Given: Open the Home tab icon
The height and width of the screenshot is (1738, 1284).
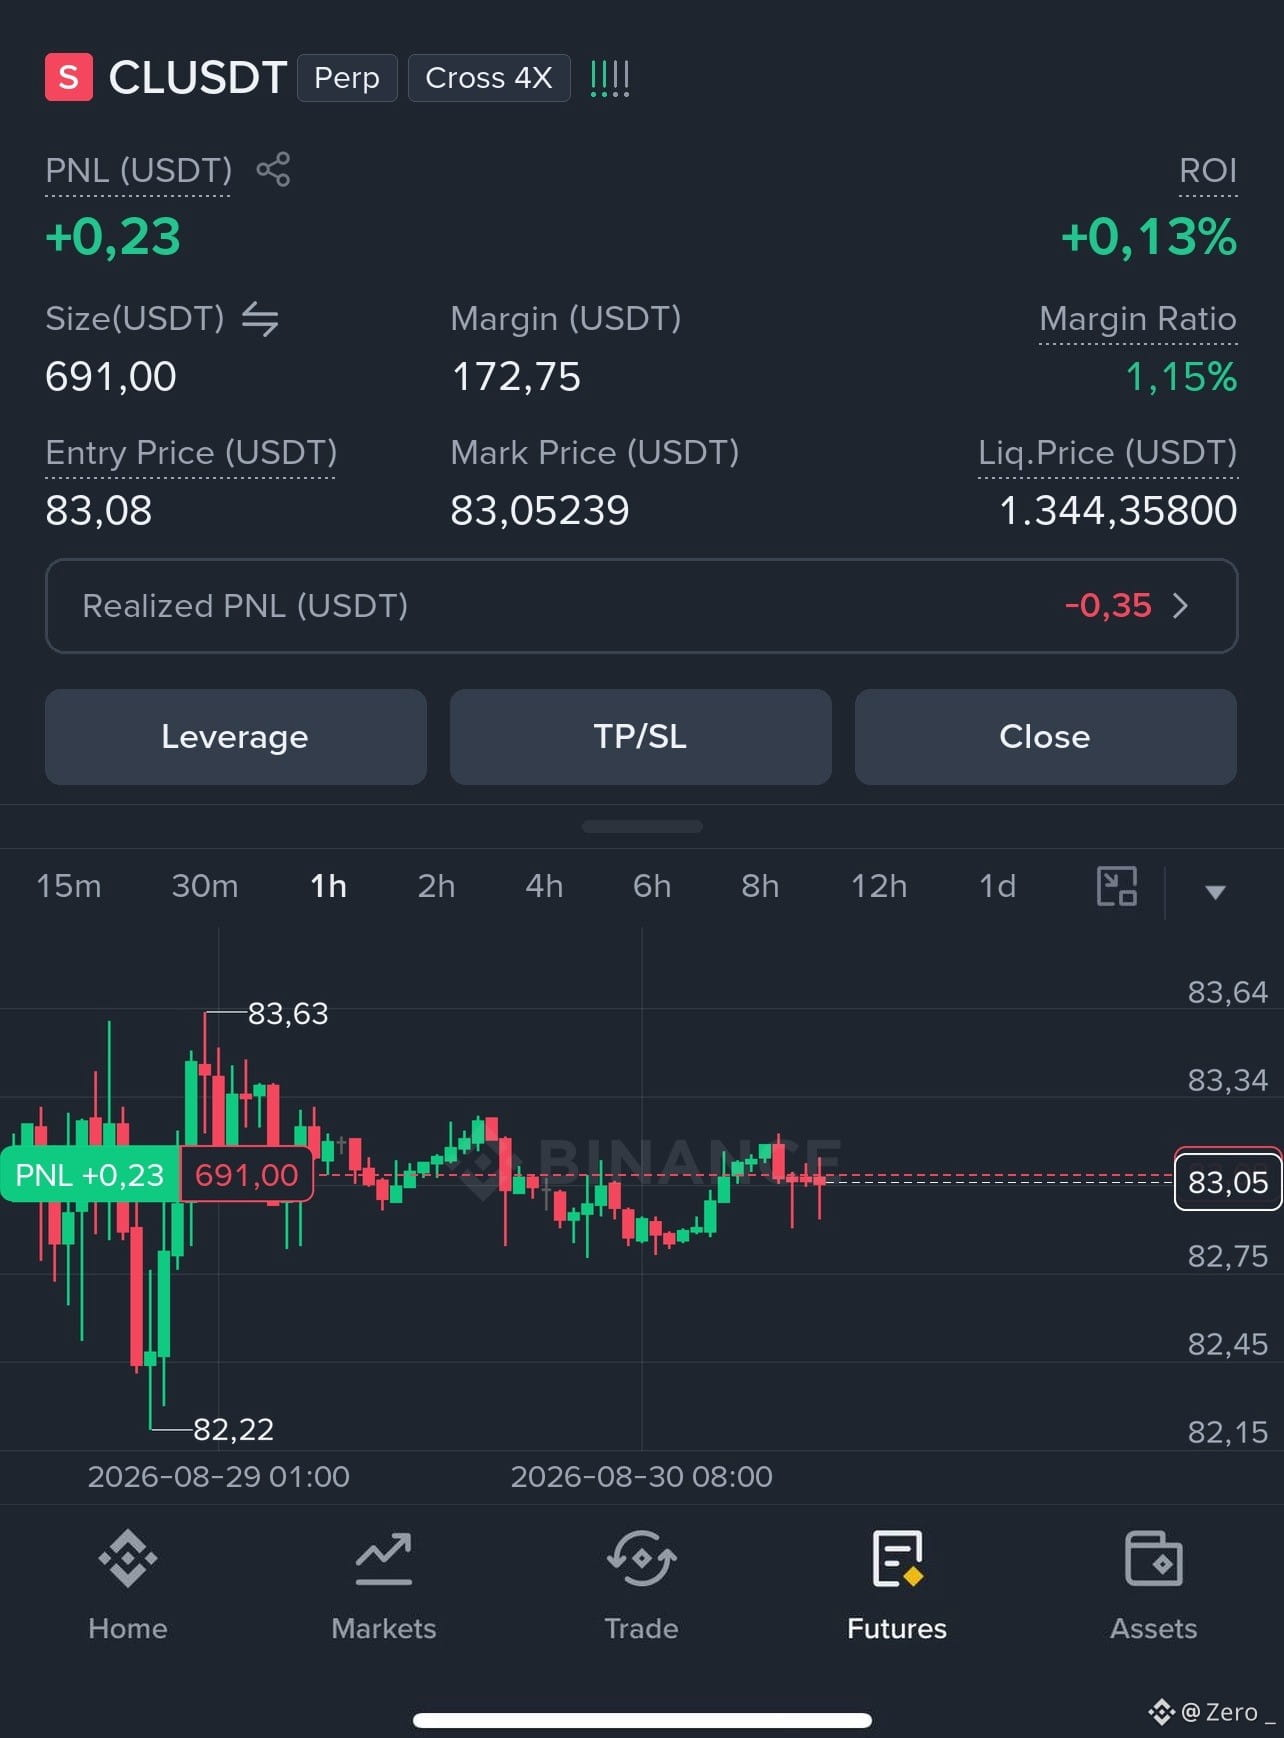Looking at the screenshot, I should click(128, 1558).
